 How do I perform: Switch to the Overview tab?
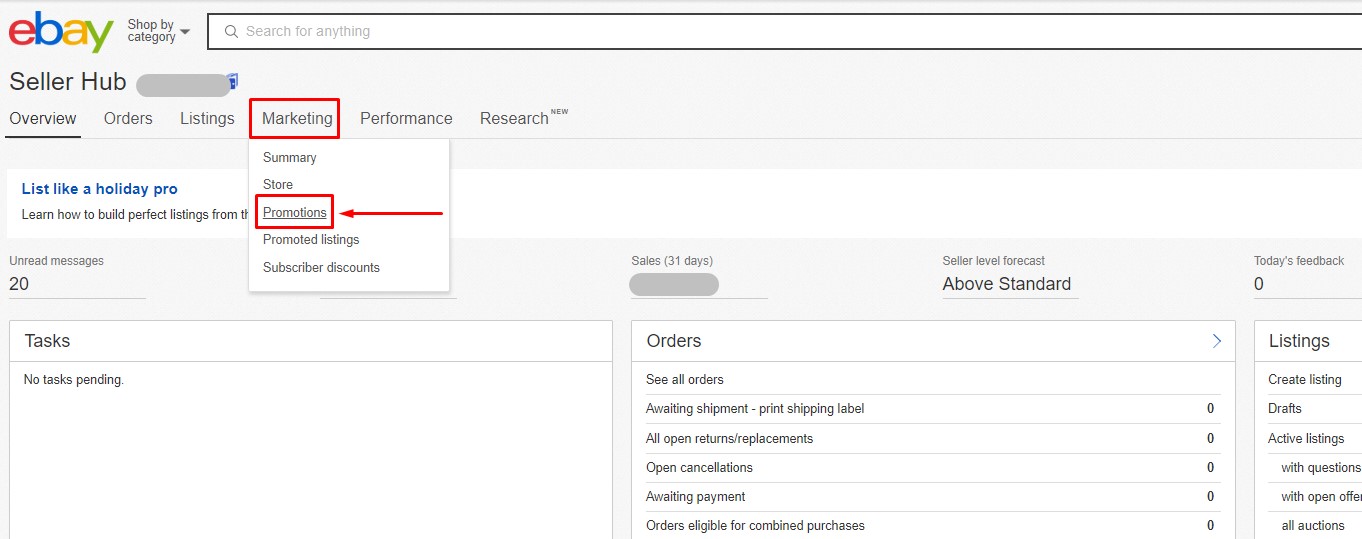coord(43,118)
